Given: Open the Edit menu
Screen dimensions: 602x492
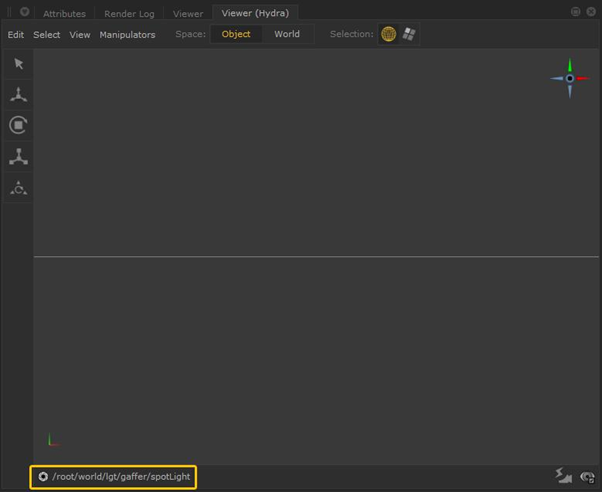Looking at the screenshot, I should pos(16,35).
